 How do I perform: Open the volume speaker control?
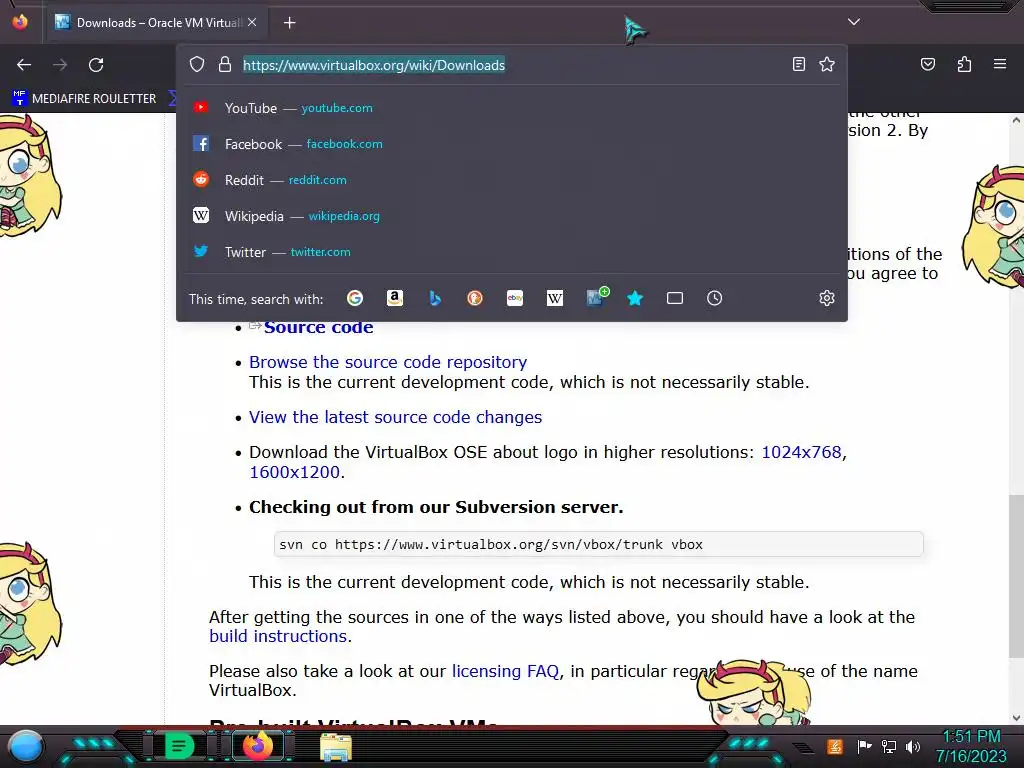913,746
